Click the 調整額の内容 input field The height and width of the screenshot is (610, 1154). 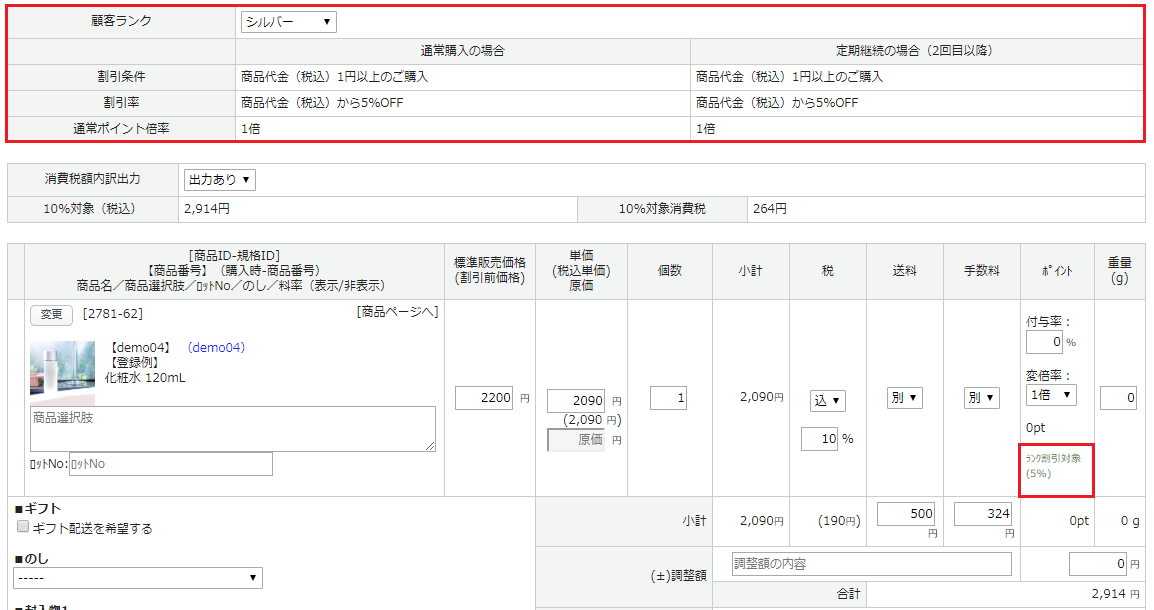869,564
